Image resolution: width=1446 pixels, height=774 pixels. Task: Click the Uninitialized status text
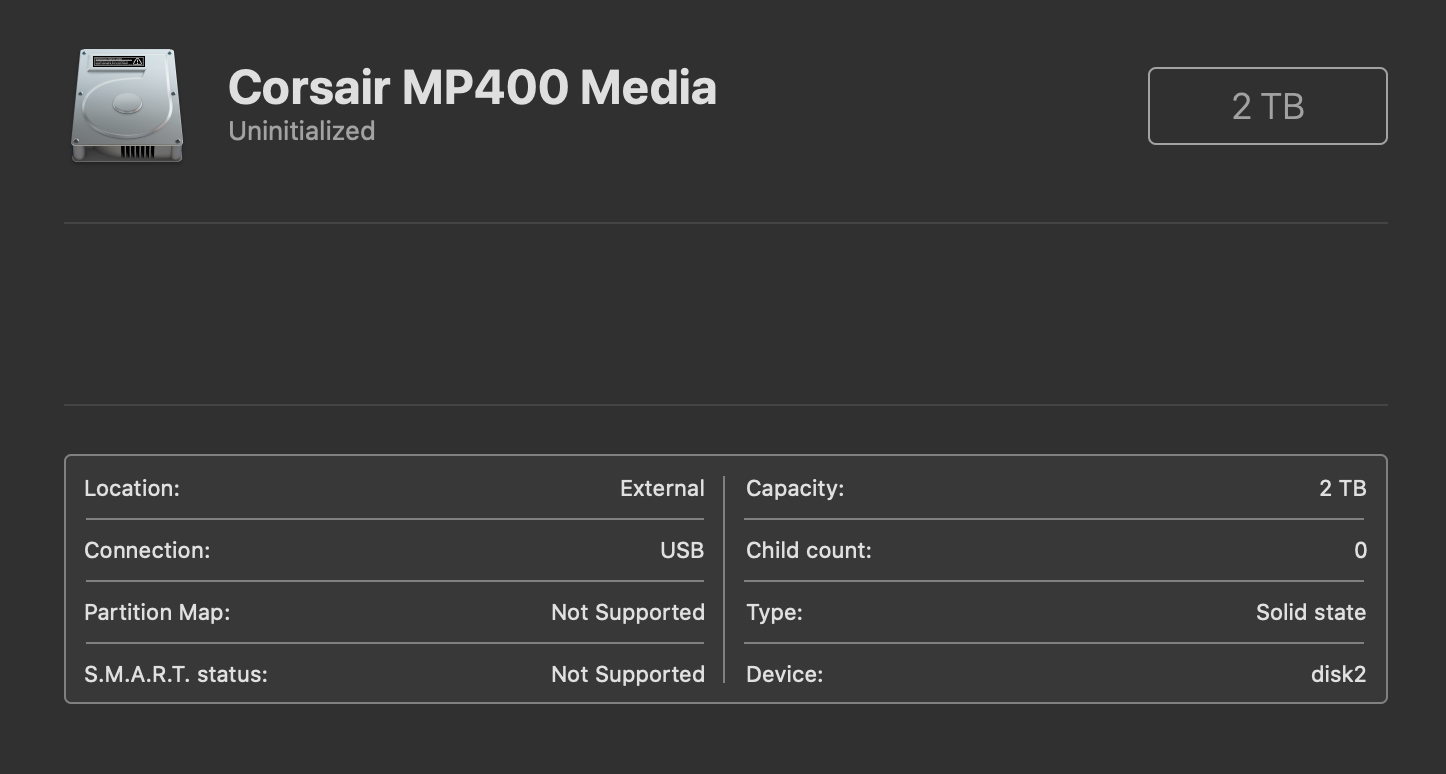tap(301, 131)
